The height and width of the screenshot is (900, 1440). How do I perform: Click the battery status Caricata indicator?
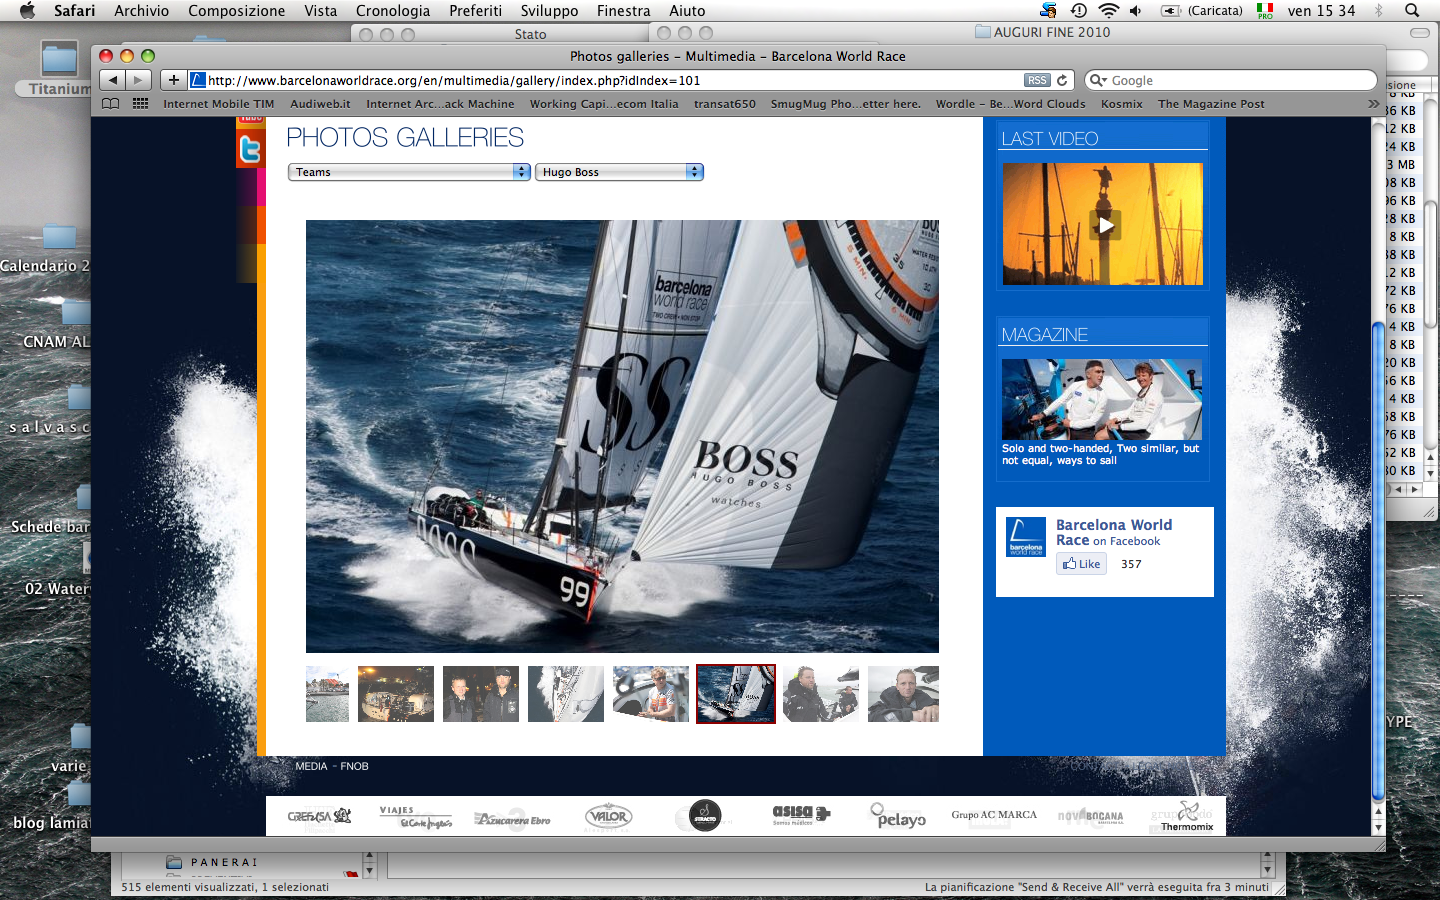pos(1201,10)
